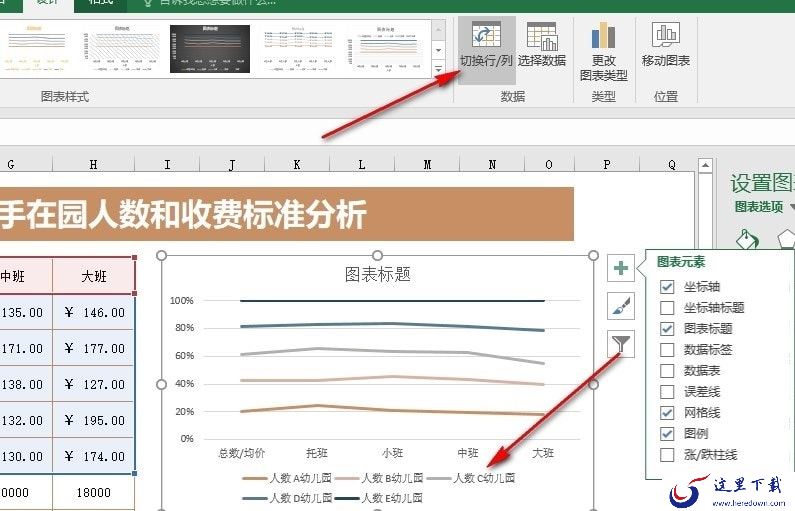Enable the 坐标轴标题 (Axis Titles) checkbox

coord(667,308)
